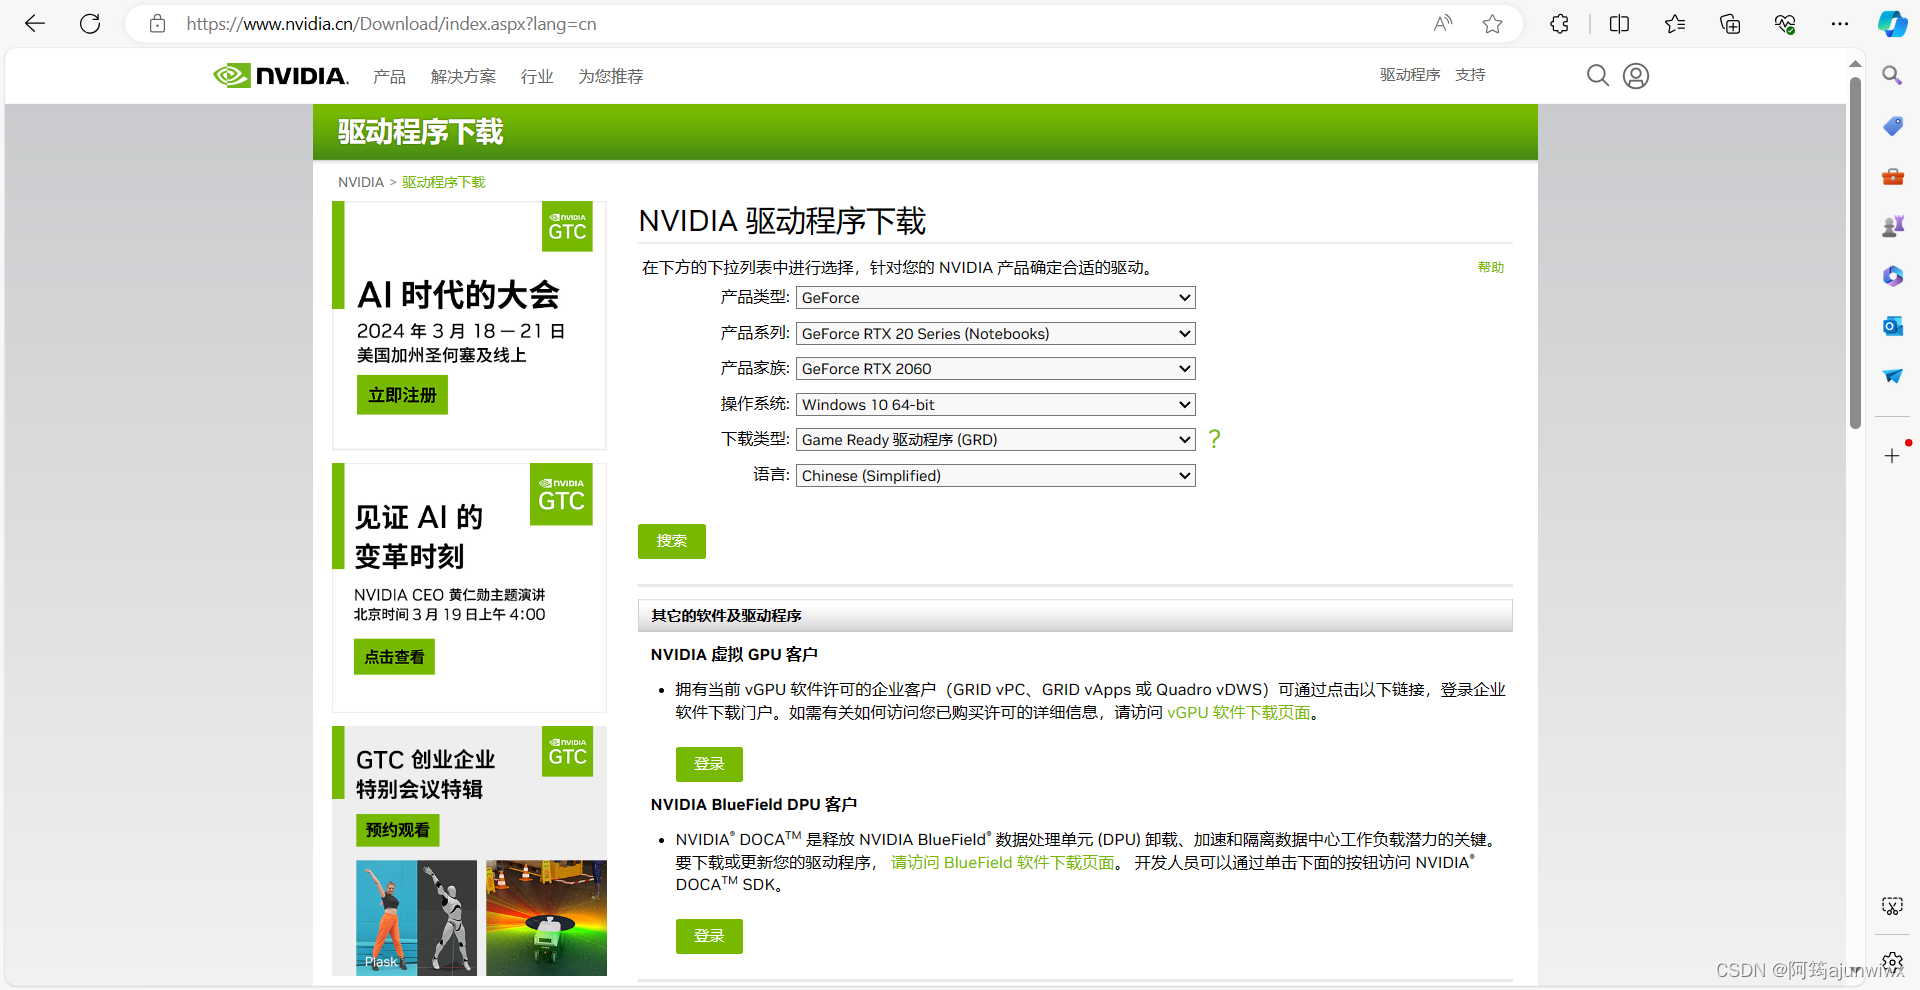Open sidebar paper plane drop icon
This screenshot has width=1920, height=990.
point(1892,376)
